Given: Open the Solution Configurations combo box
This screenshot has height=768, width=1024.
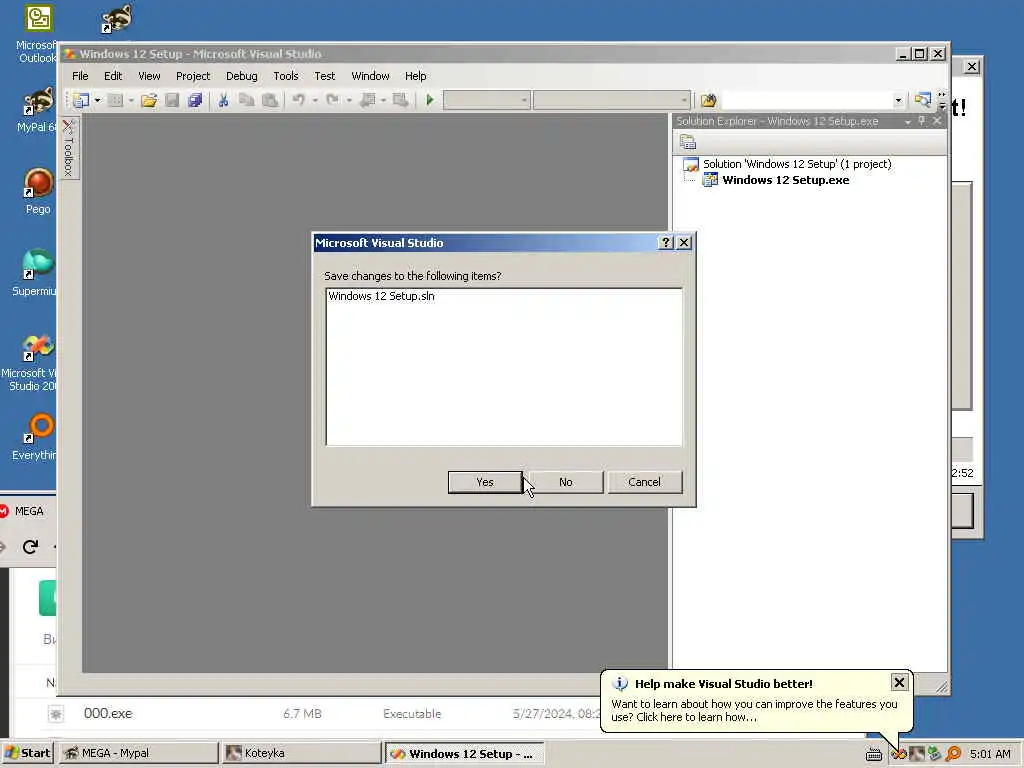Looking at the screenshot, I should (x=487, y=100).
